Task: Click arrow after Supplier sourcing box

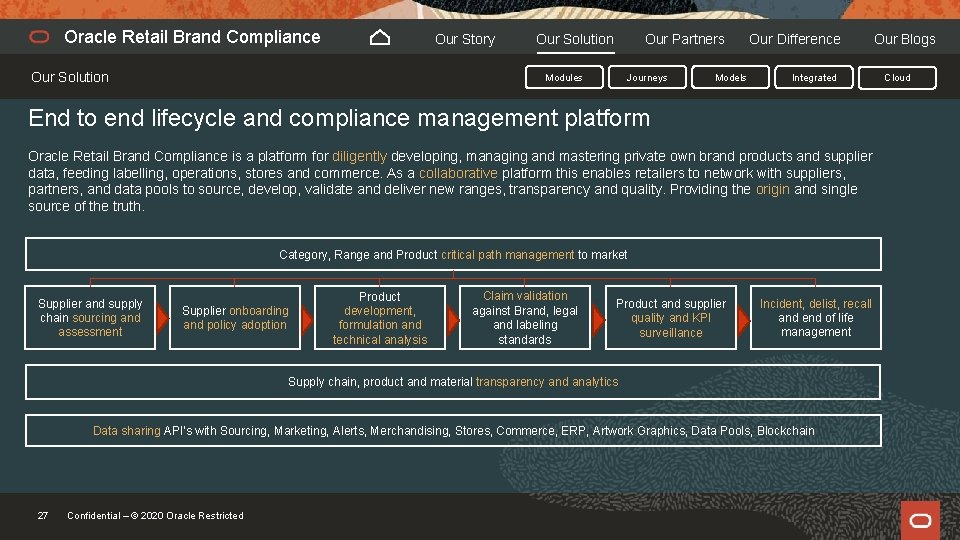Action: 162,318
